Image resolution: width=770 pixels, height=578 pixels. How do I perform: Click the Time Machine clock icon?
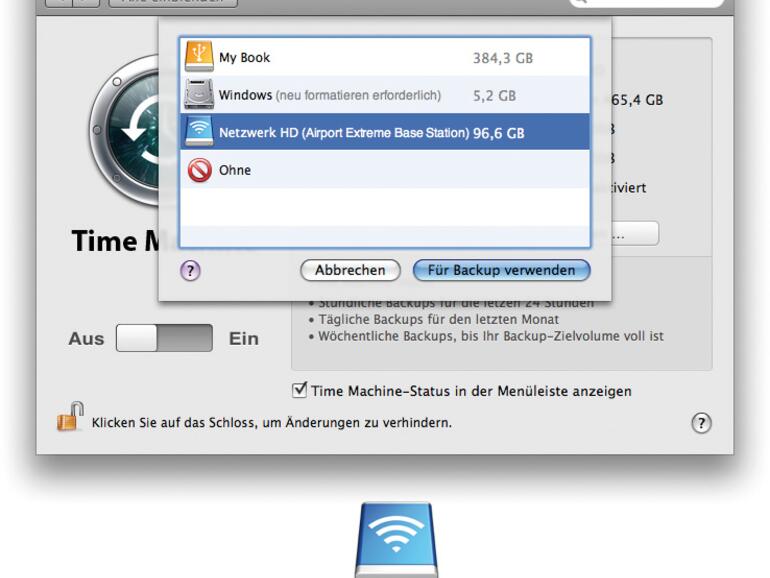click(x=125, y=131)
